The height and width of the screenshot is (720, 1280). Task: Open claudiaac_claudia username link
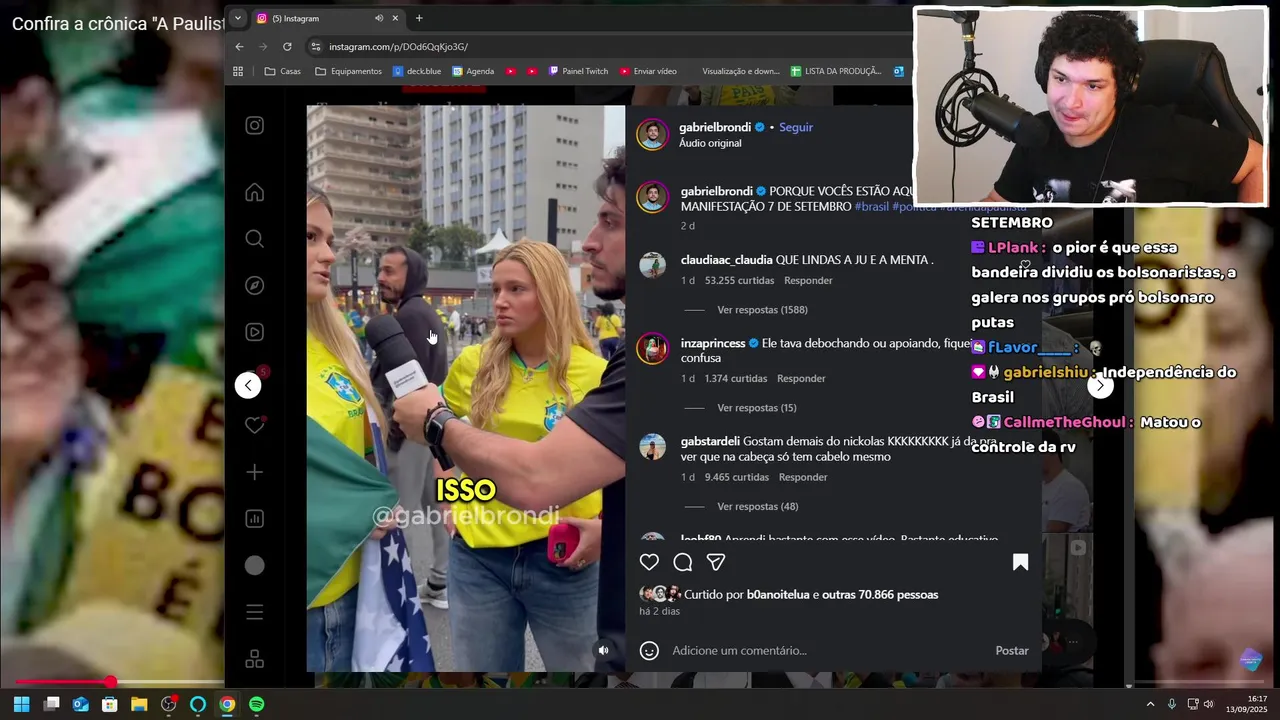(x=726, y=260)
